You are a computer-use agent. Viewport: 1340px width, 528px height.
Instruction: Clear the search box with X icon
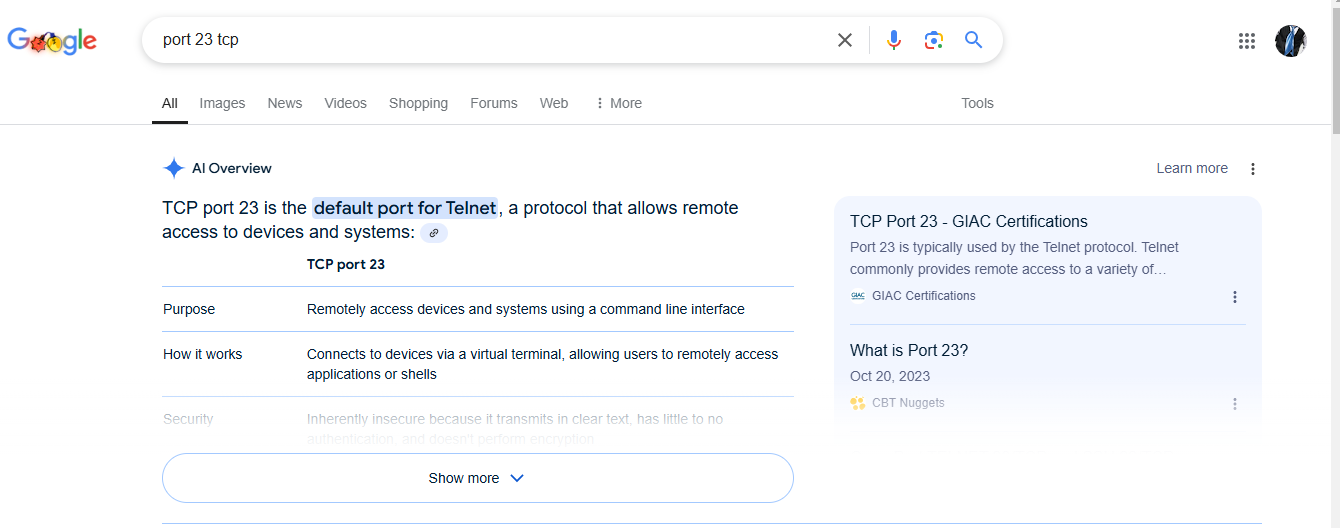845,40
